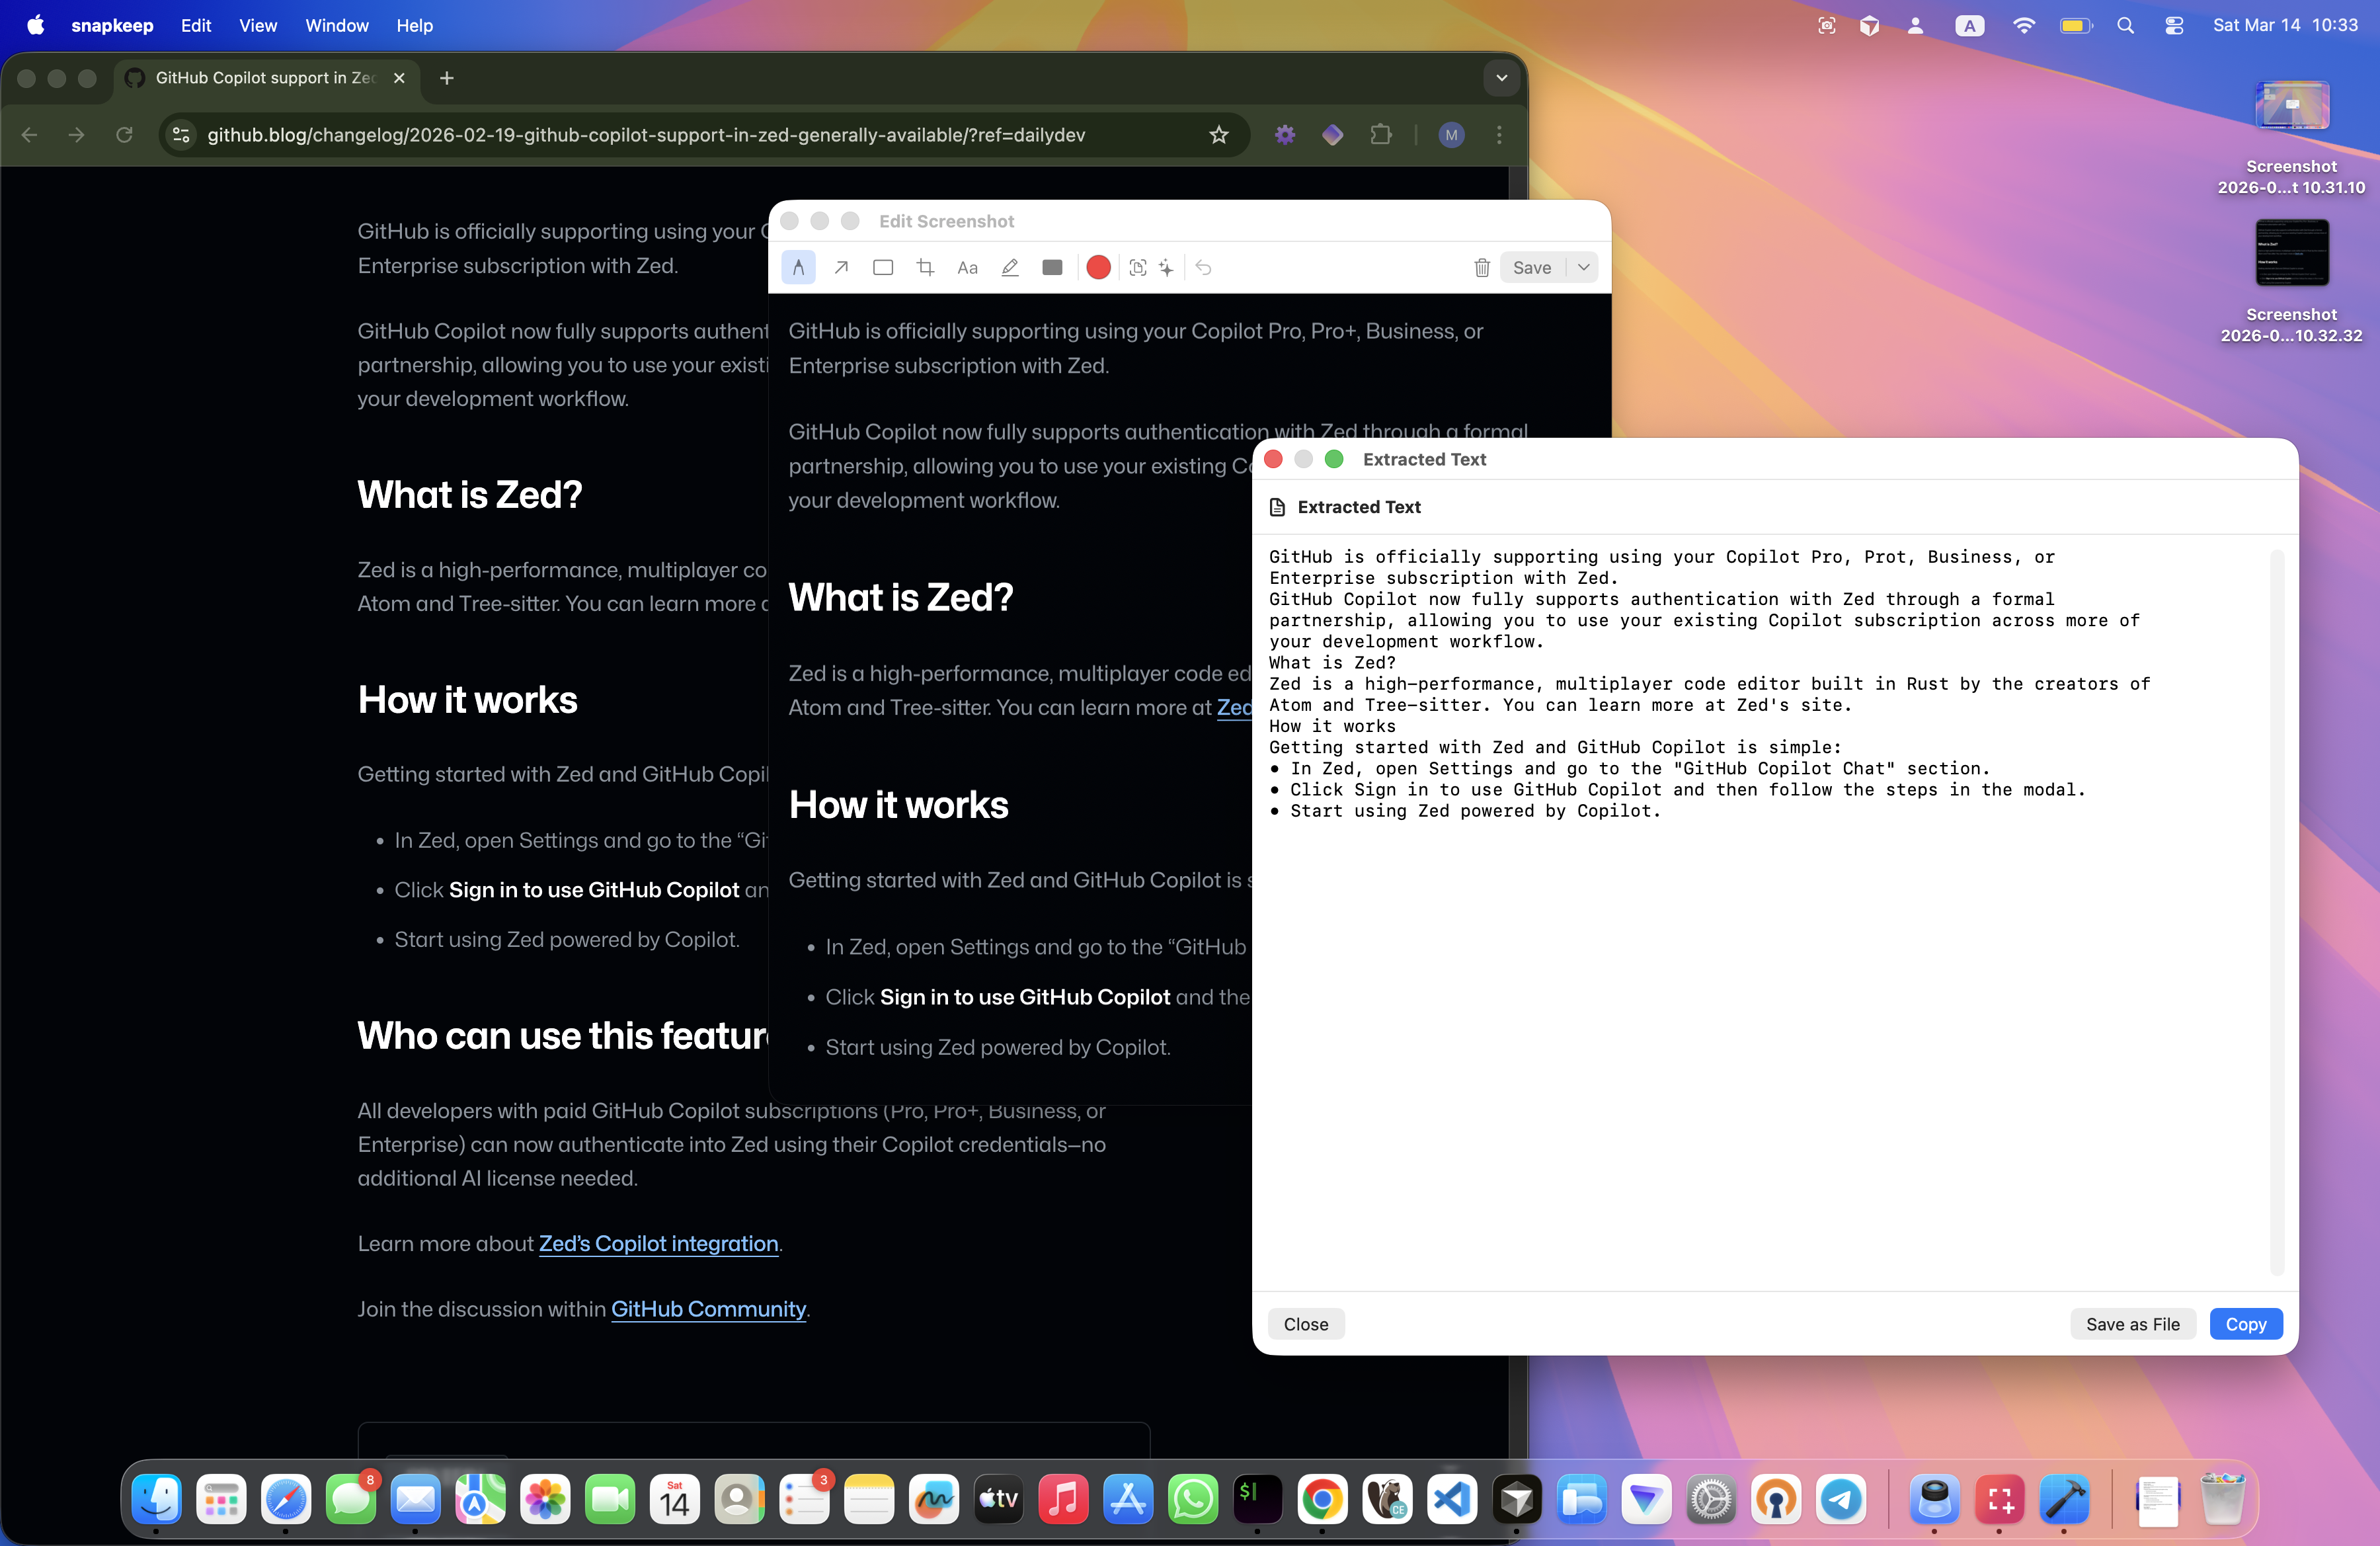Pick the Aa text tool
2380x1546 pixels.
[967, 267]
